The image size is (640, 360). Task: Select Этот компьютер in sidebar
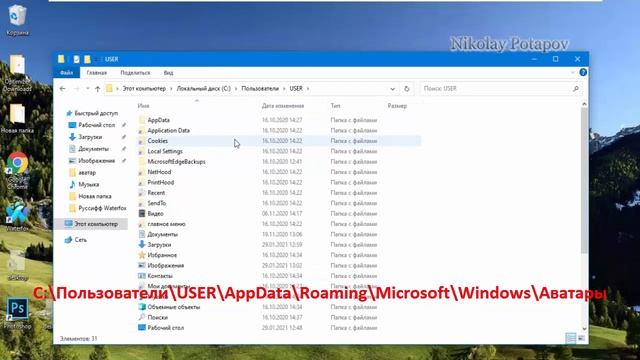click(x=92, y=224)
